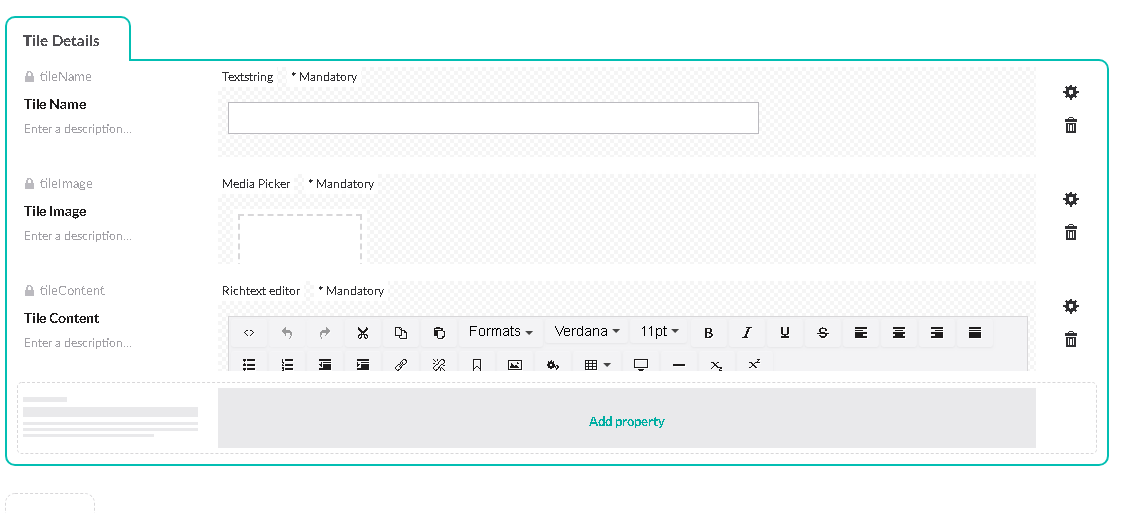This screenshot has width=1124, height=513.
Task: Toggle strikethrough formatting
Action: click(823, 332)
